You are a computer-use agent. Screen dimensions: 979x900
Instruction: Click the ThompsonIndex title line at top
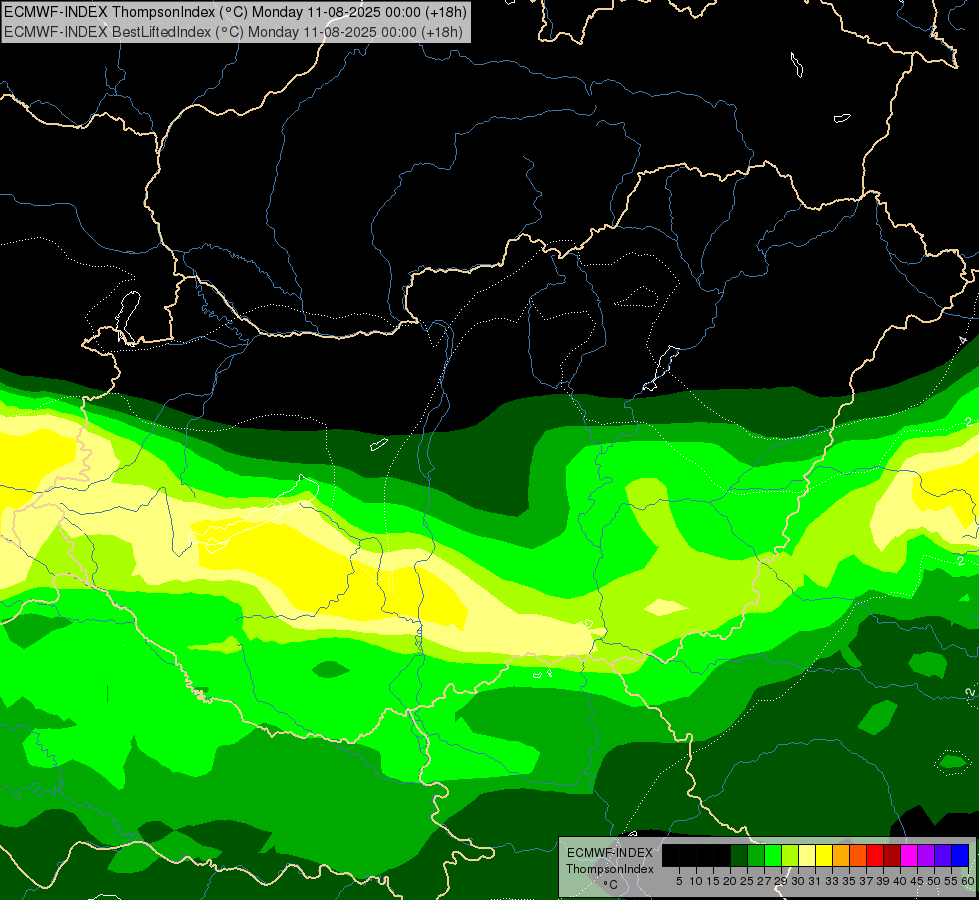[235, 11]
